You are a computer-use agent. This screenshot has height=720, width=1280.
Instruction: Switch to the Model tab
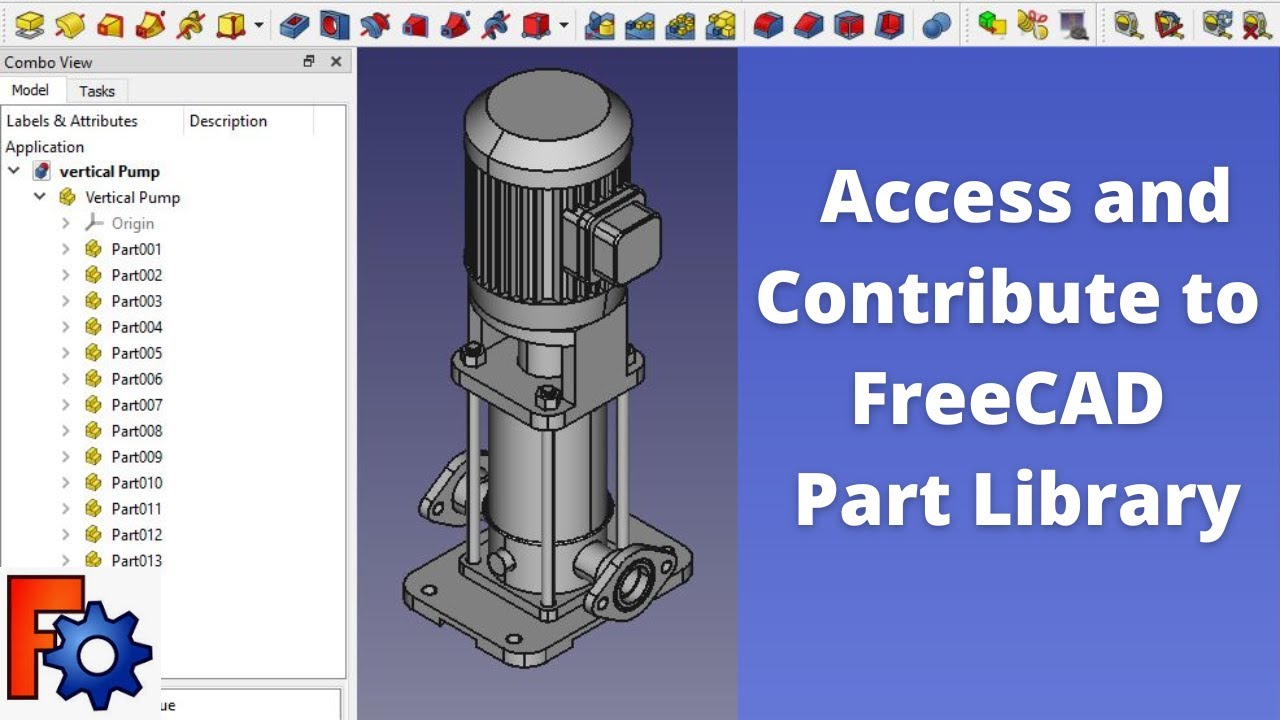click(x=30, y=90)
